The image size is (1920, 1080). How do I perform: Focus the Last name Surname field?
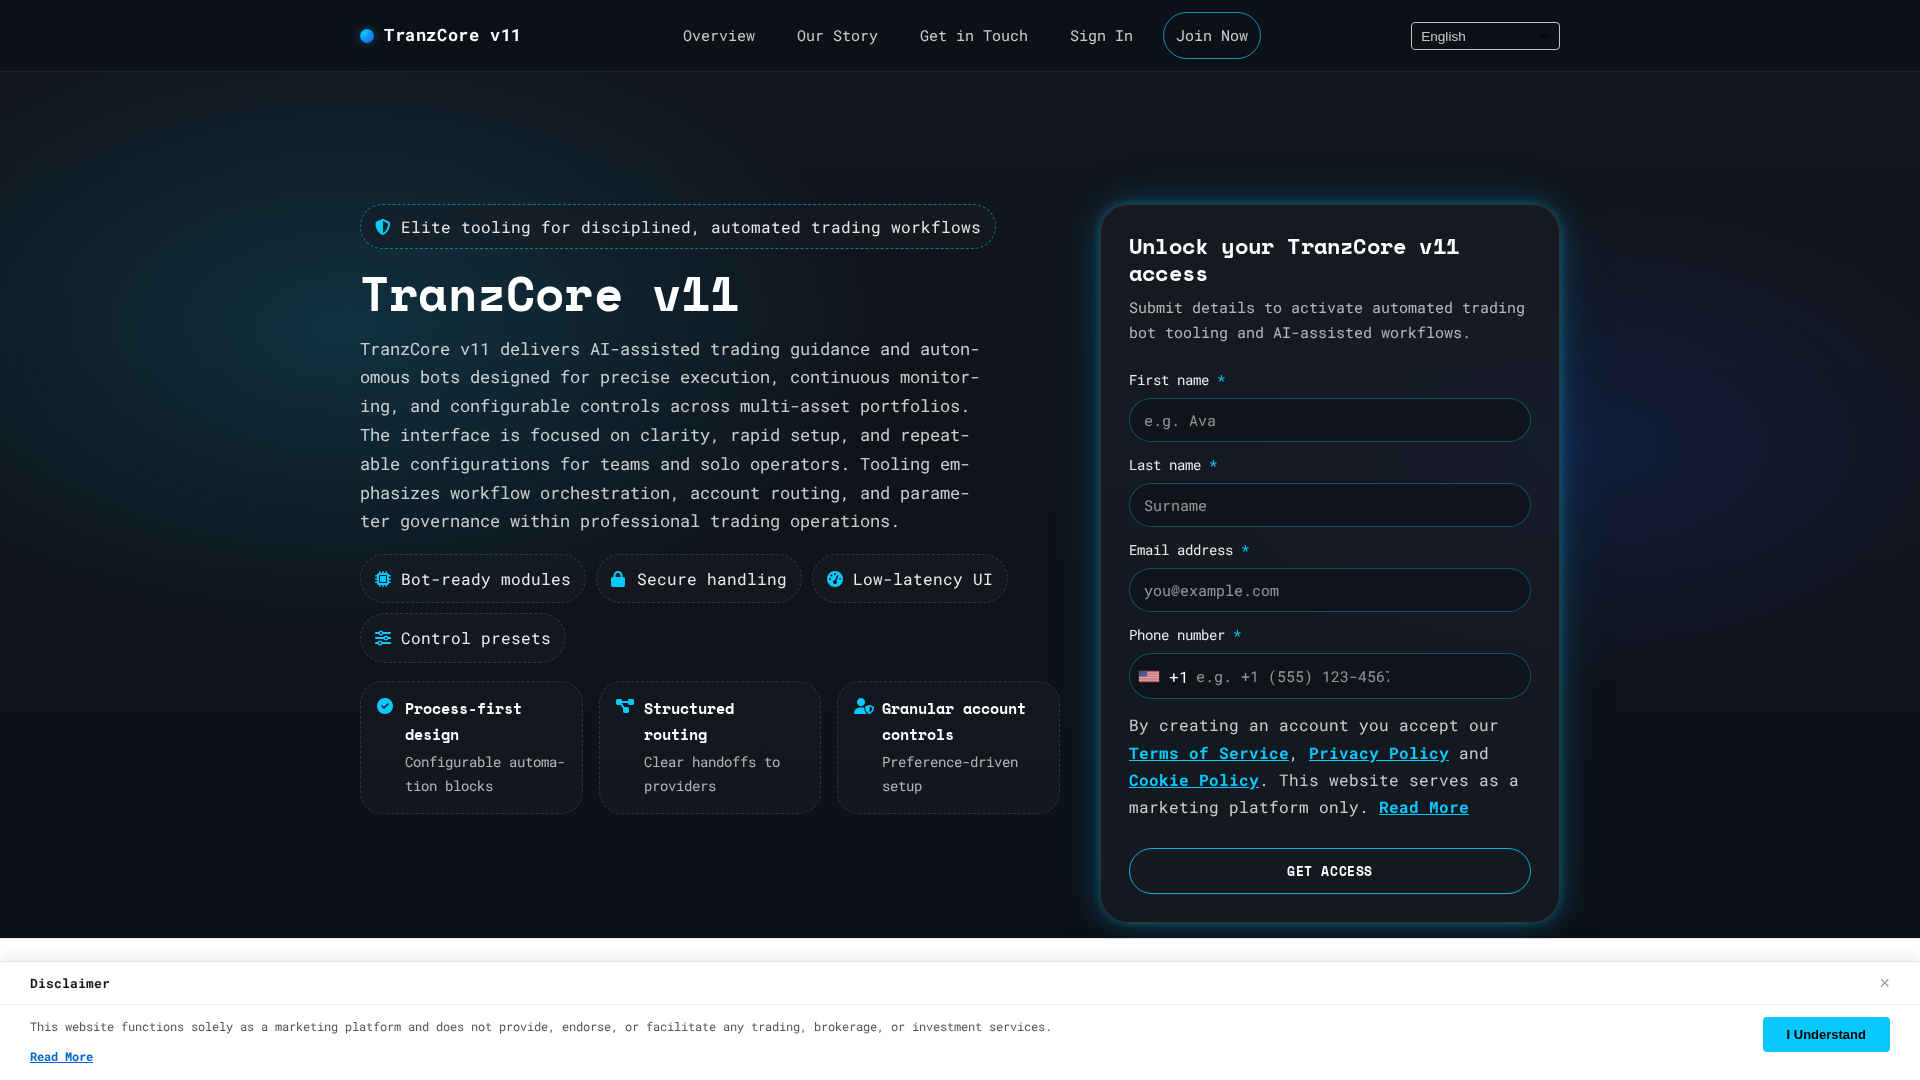point(1330,505)
